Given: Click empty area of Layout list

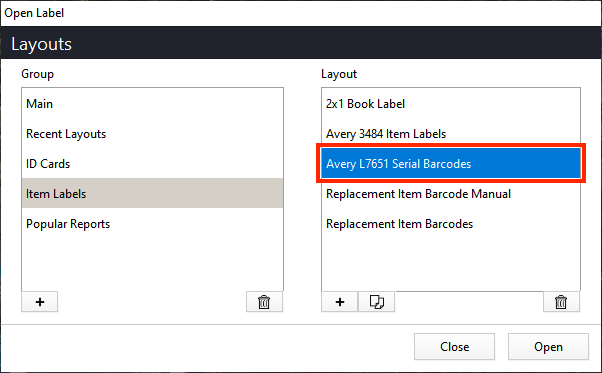Looking at the screenshot, I should [x=451, y=264].
